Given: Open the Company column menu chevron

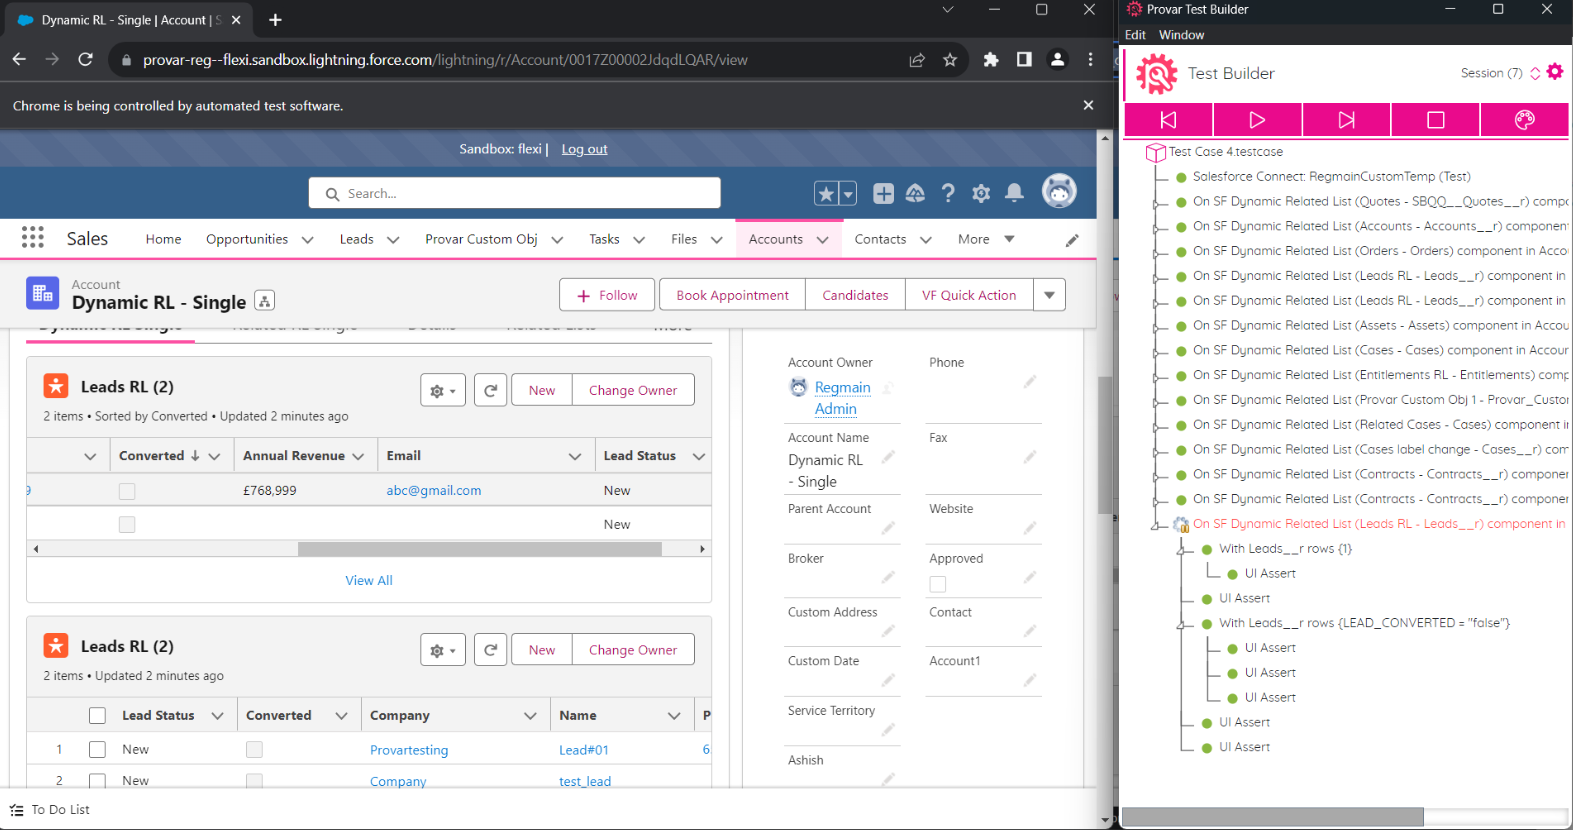Looking at the screenshot, I should coord(530,716).
